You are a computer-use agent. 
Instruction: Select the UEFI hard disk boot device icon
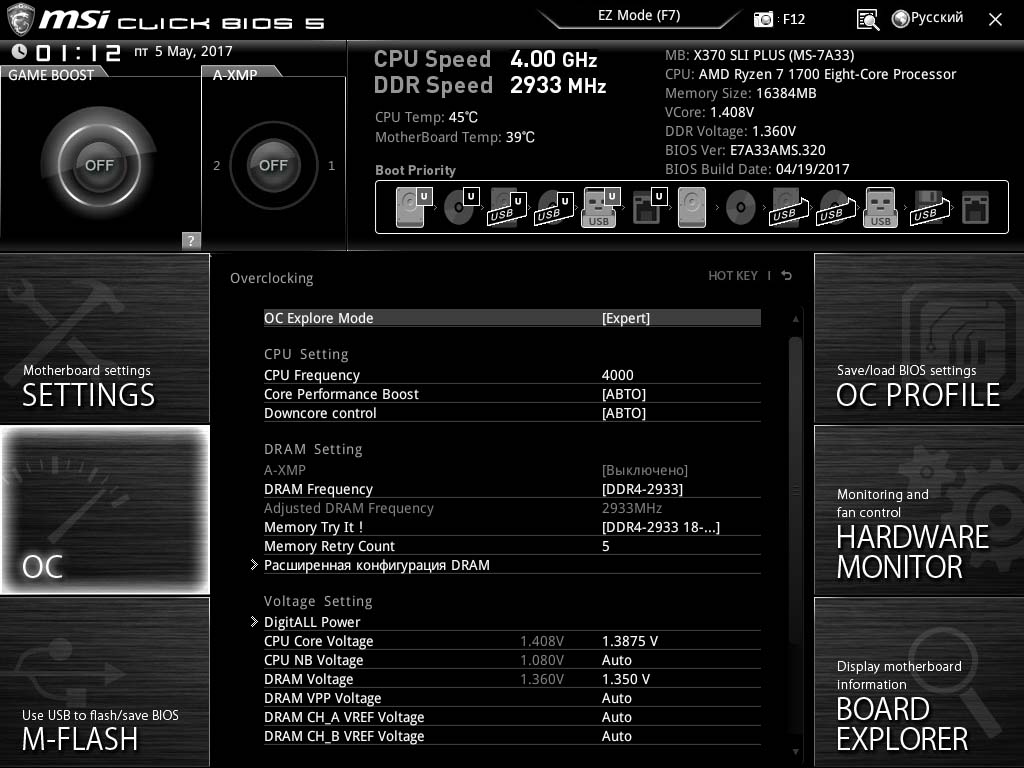[x=413, y=207]
